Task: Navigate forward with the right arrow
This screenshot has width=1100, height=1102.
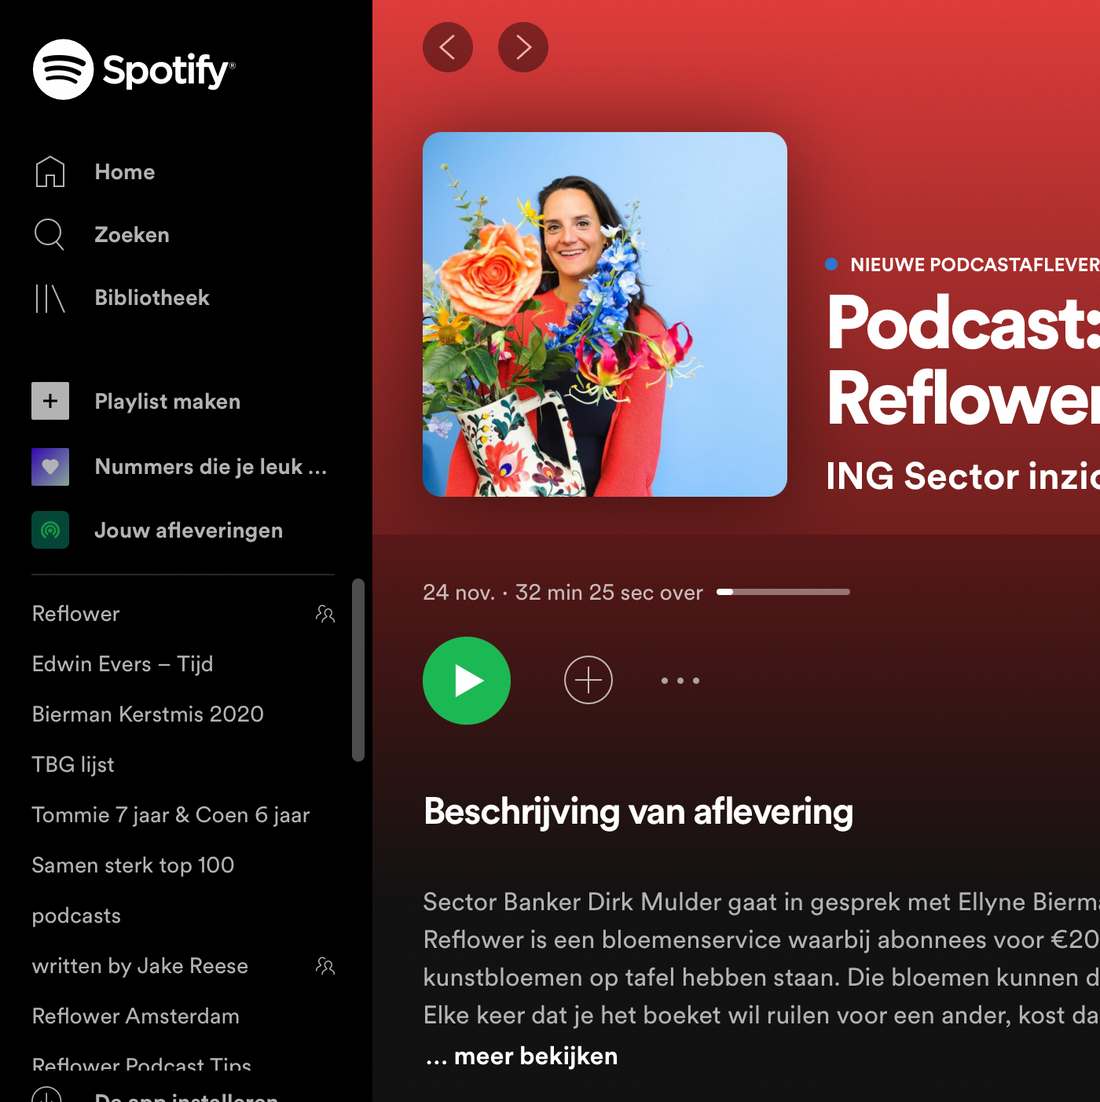Action: pyautogui.click(x=522, y=47)
